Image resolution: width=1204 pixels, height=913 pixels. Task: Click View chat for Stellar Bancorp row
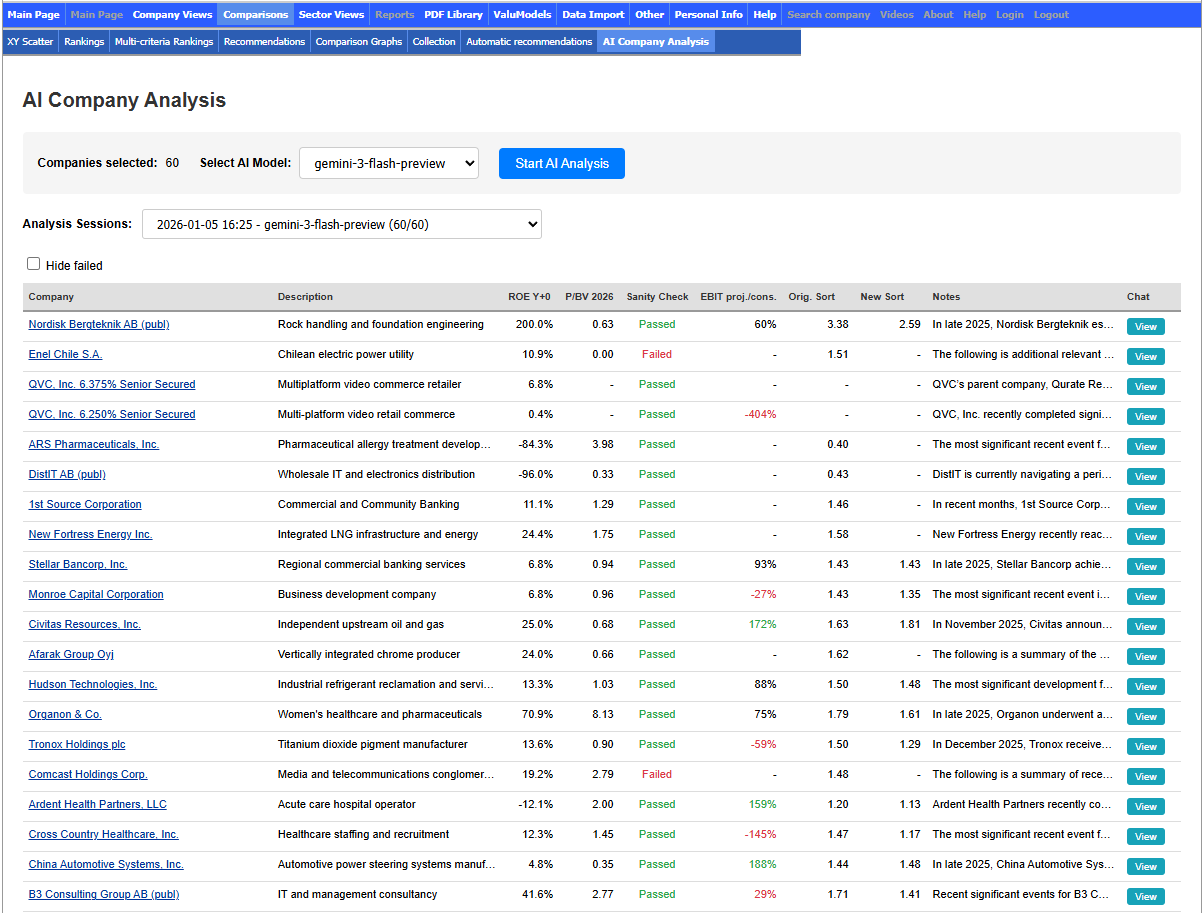point(1146,566)
